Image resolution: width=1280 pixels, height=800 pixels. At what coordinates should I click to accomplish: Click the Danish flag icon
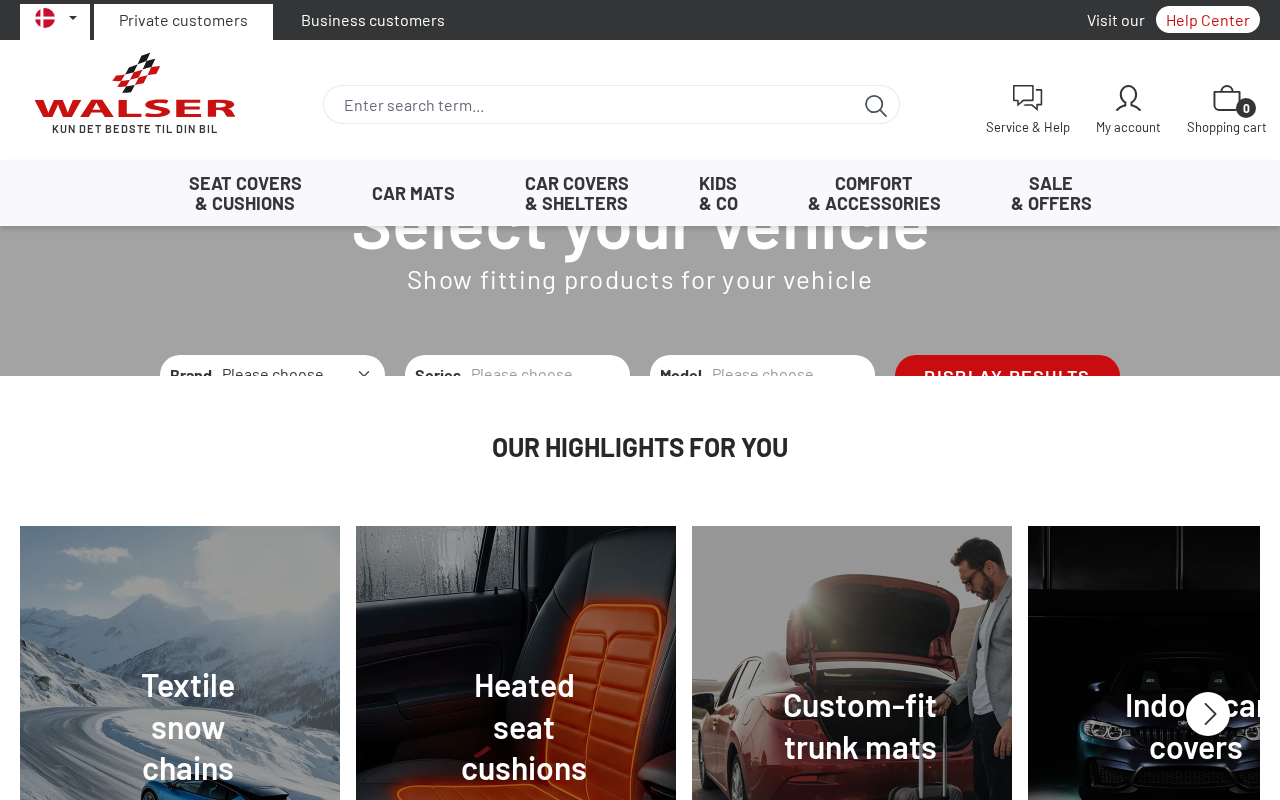pos(45,18)
